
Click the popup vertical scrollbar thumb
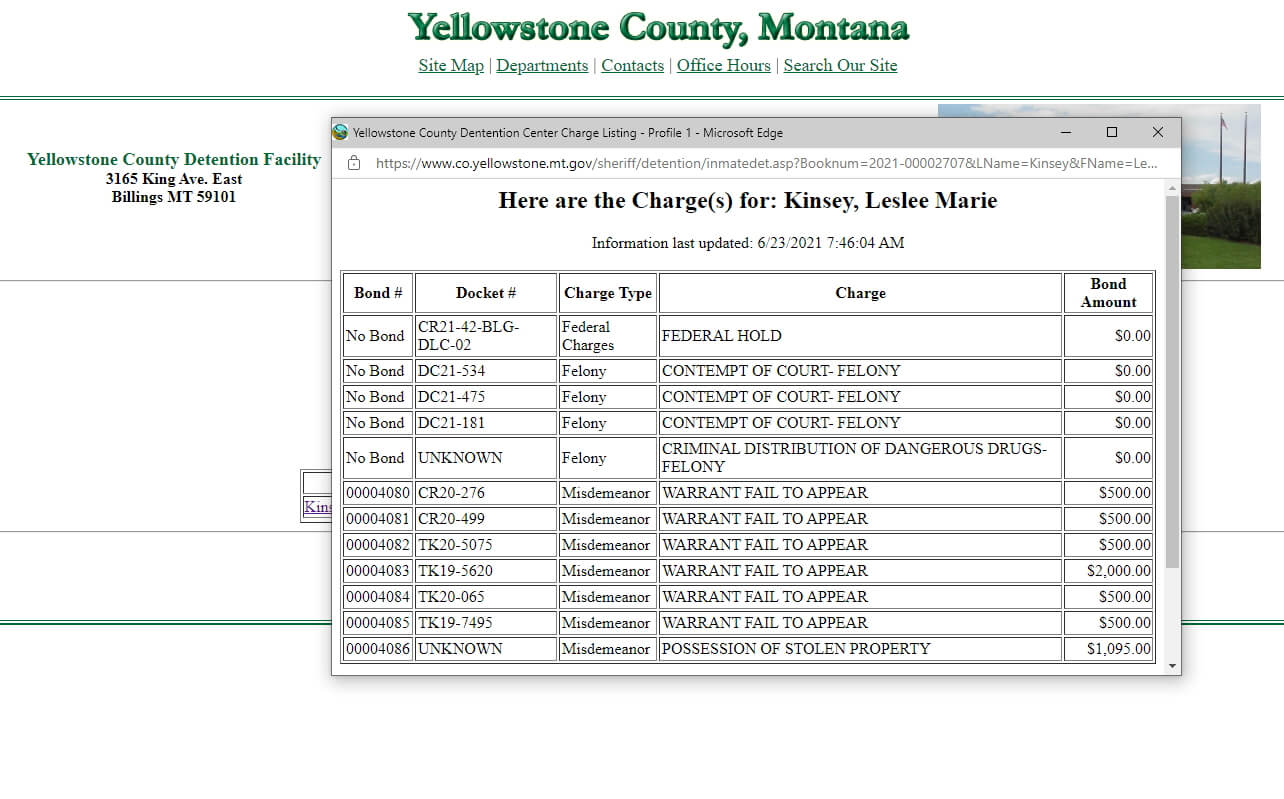pos(1172,382)
